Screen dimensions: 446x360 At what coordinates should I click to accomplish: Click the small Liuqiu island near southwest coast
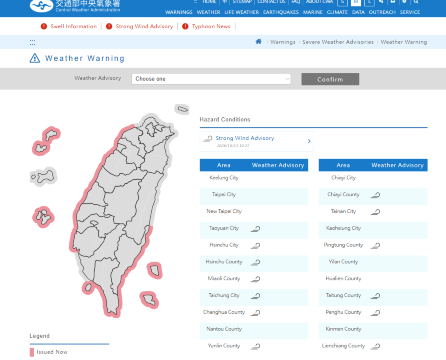tap(88, 287)
